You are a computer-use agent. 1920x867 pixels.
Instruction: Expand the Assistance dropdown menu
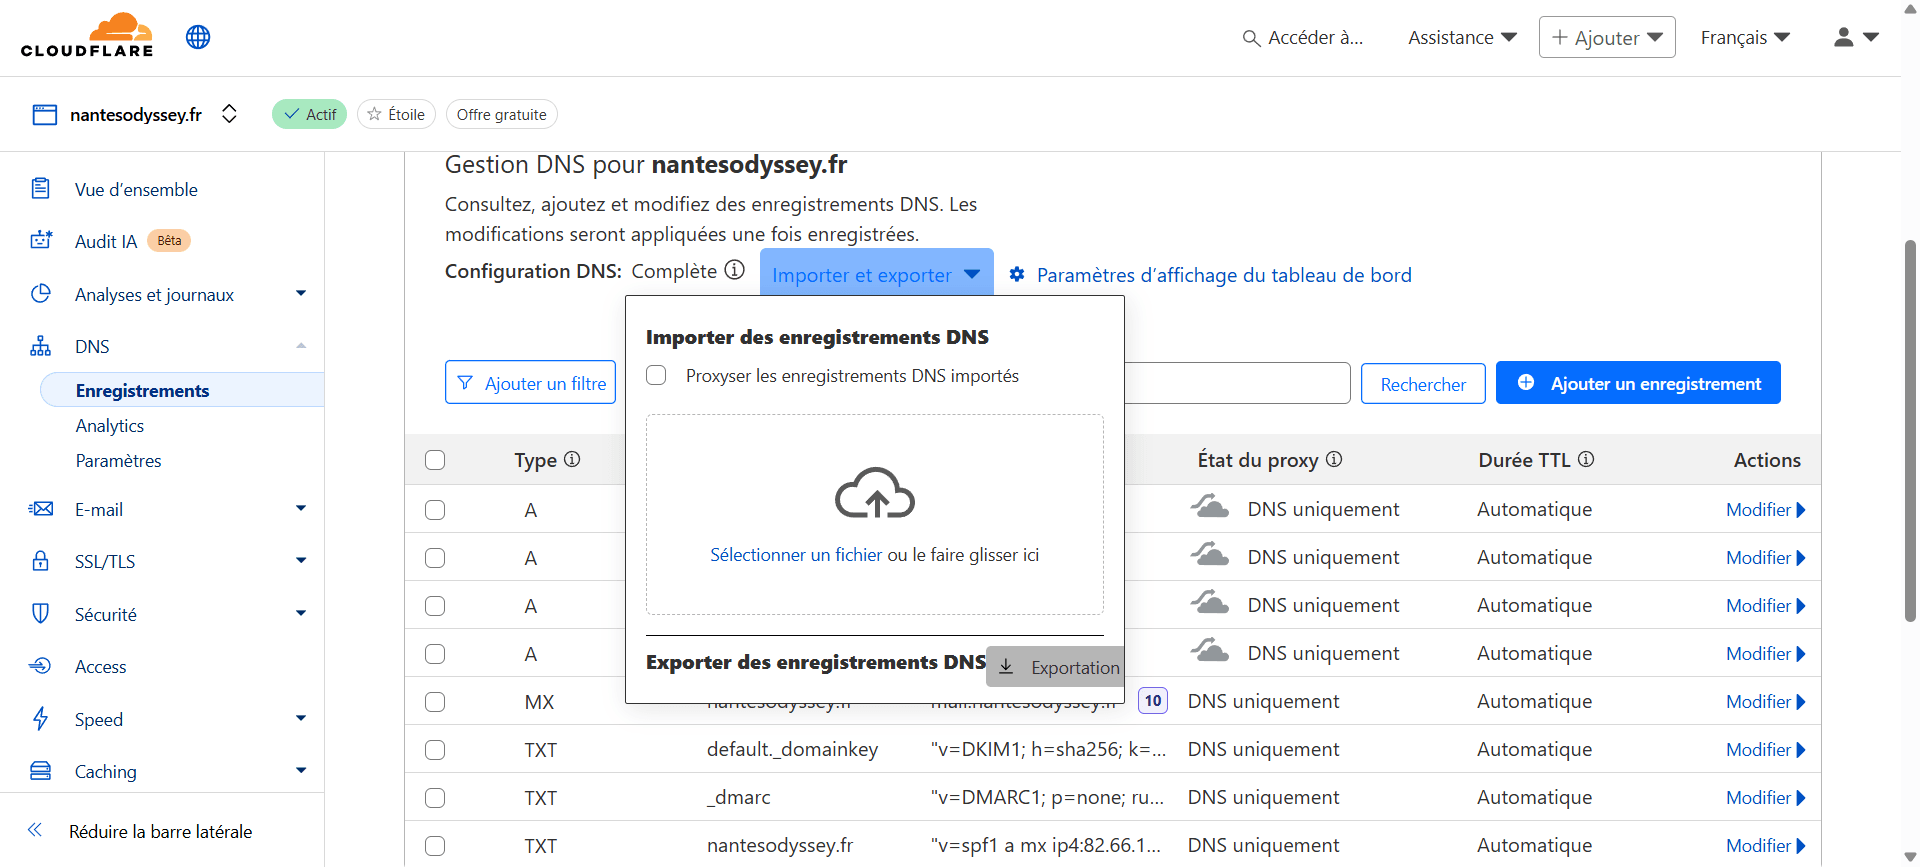(1462, 37)
